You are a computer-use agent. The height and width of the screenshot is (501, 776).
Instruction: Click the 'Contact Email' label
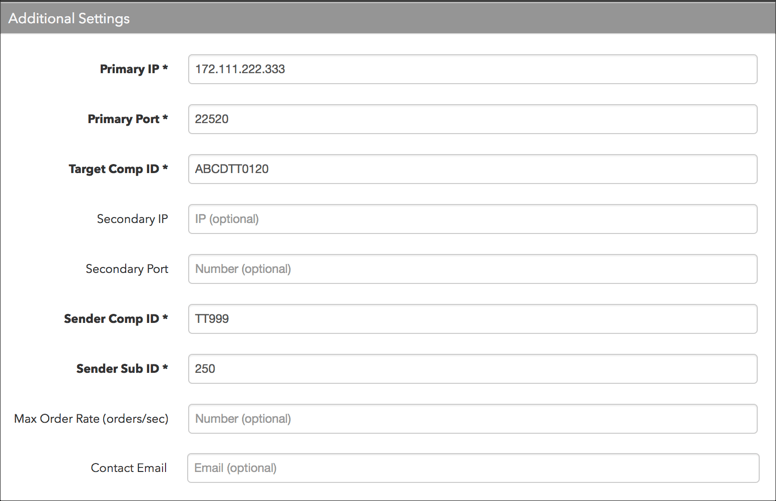tap(129, 468)
